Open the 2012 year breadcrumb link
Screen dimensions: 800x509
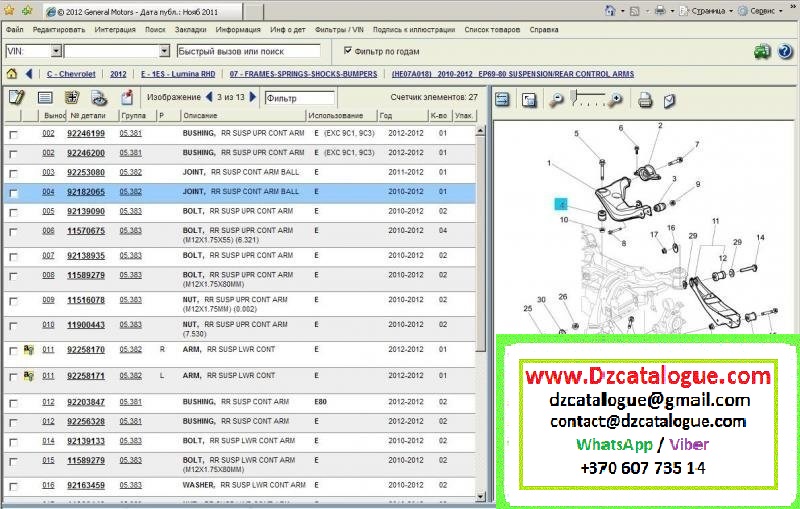coord(118,74)
